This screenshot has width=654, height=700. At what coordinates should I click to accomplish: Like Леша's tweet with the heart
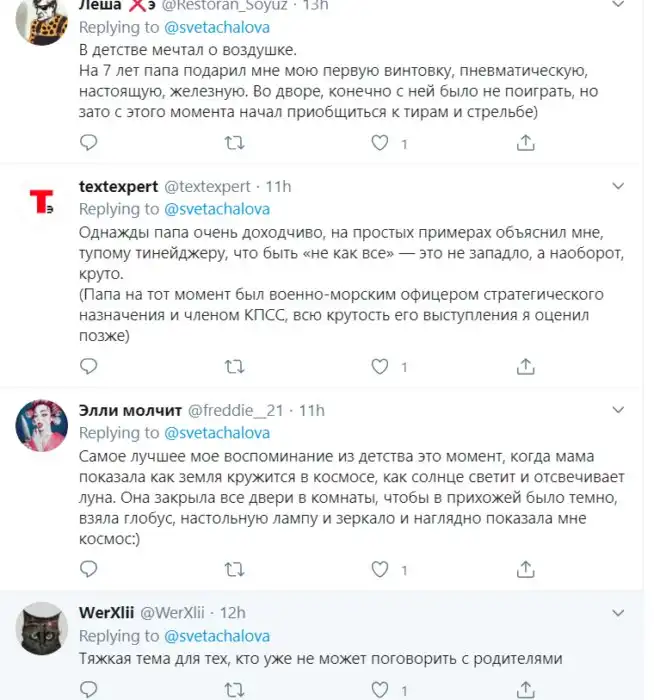tap(380, 143)
